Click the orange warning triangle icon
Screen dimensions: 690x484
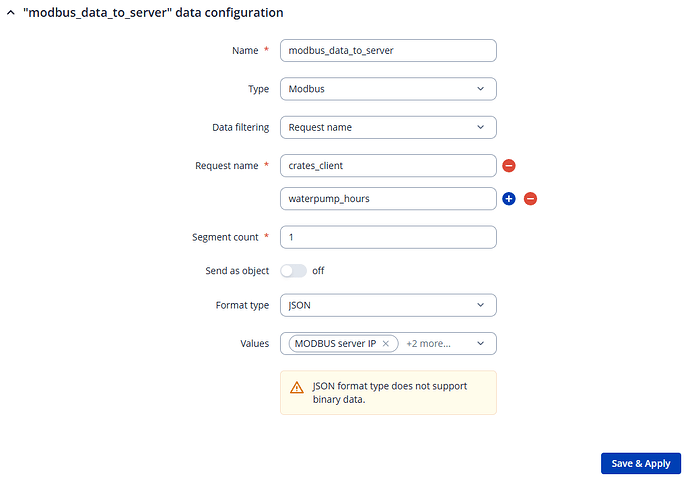pyautogui.click(x=297, y=387)
